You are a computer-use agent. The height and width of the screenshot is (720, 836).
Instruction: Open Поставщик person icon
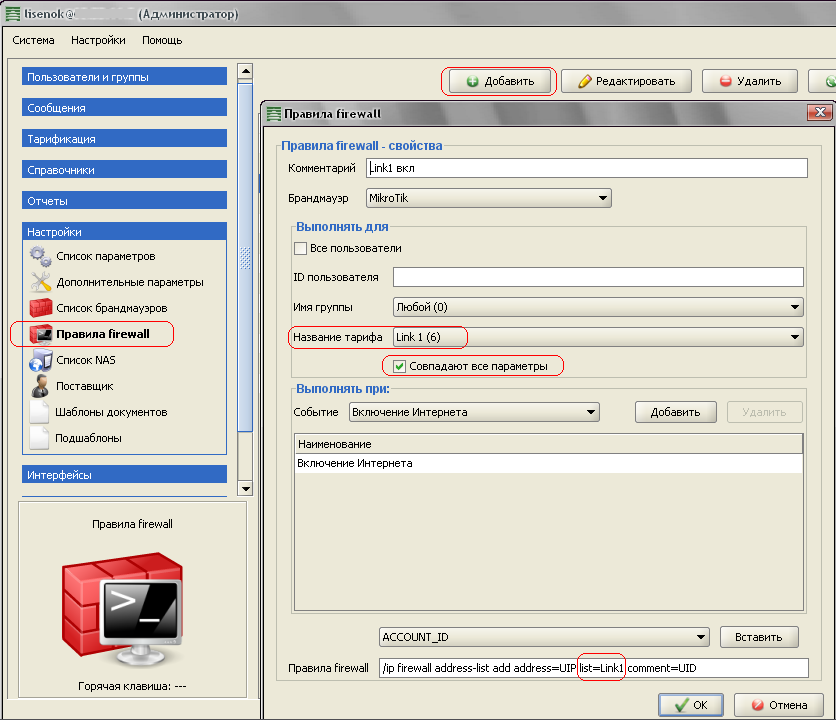point(40,386)
